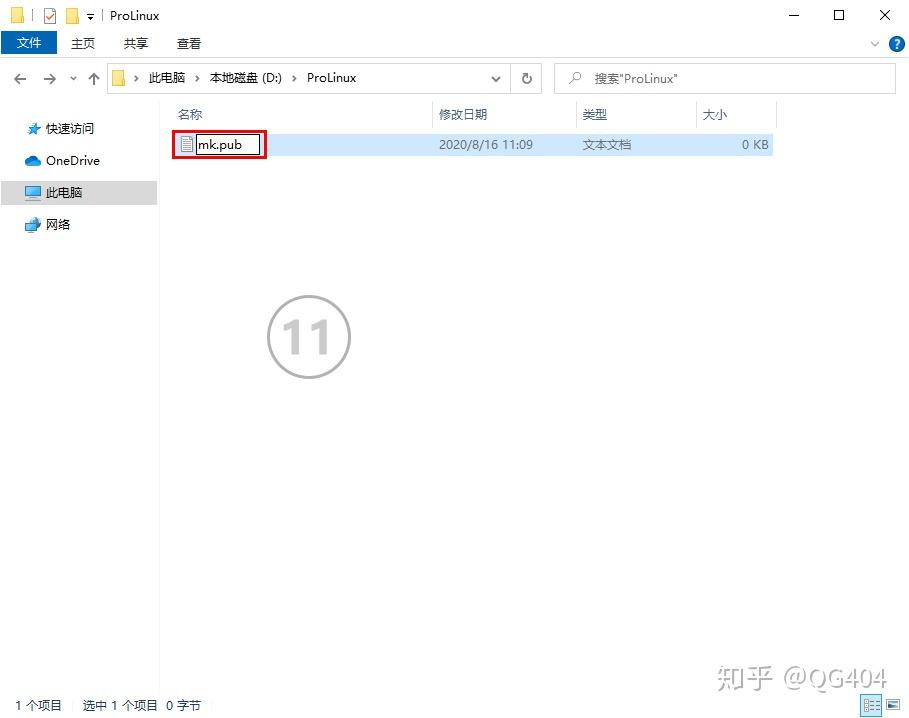Go up one folder level
Viewport: 909px width, 718px height.
[x=94, y=78]
